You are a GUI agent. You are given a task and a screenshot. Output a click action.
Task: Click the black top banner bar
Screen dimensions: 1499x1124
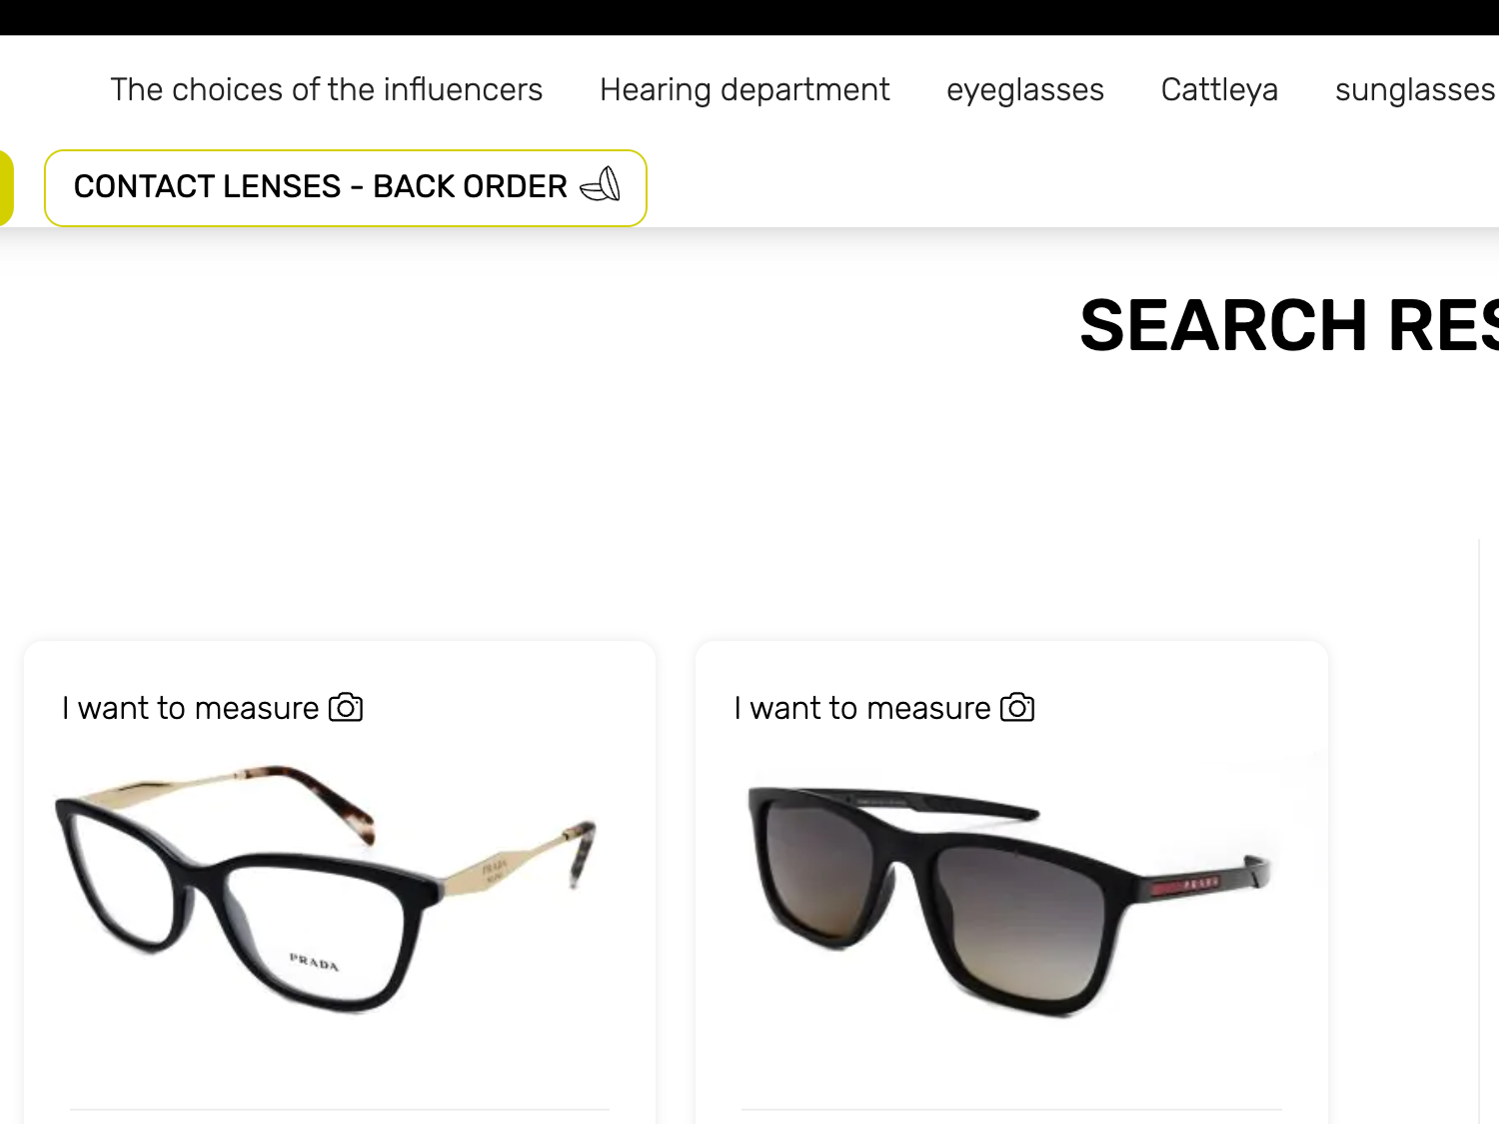pos(749,17)
